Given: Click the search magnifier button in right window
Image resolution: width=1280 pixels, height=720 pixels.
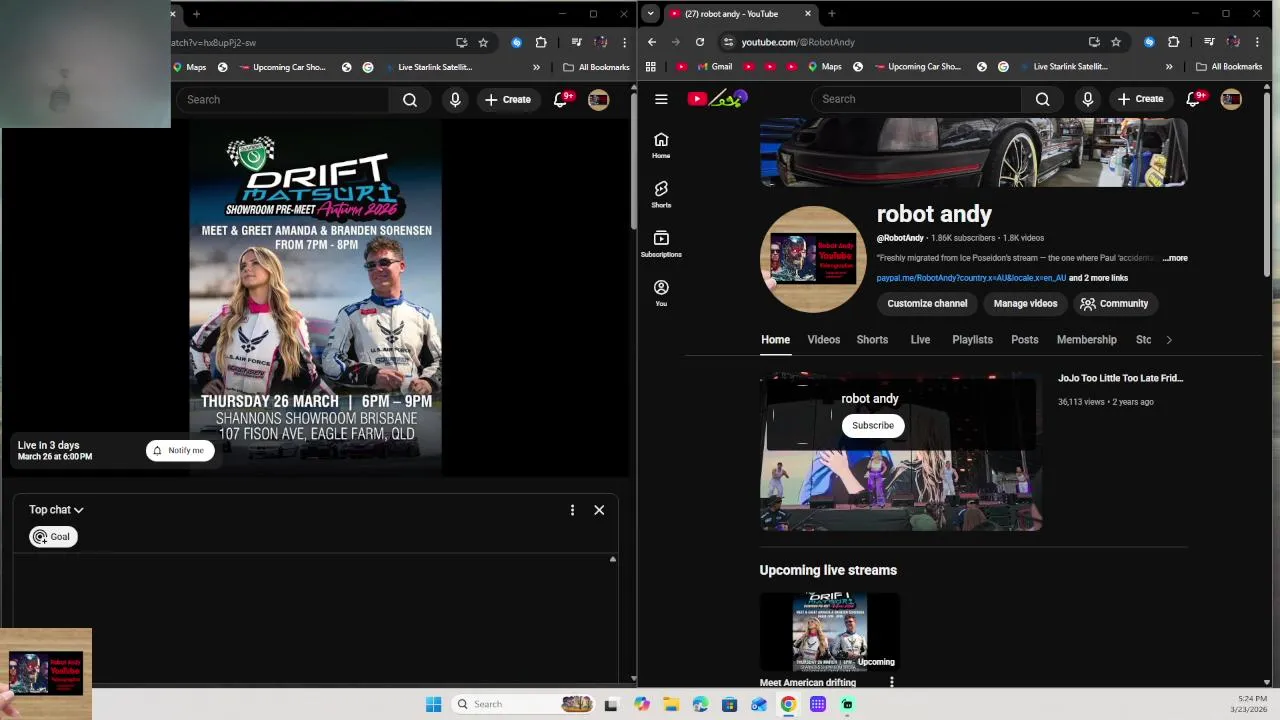Looking at the screenshot, I should point(1042,99).
